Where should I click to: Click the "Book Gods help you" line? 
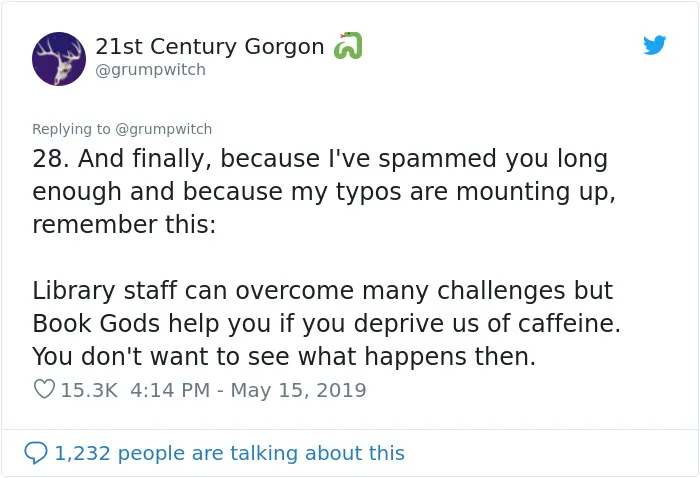[326, 324]
